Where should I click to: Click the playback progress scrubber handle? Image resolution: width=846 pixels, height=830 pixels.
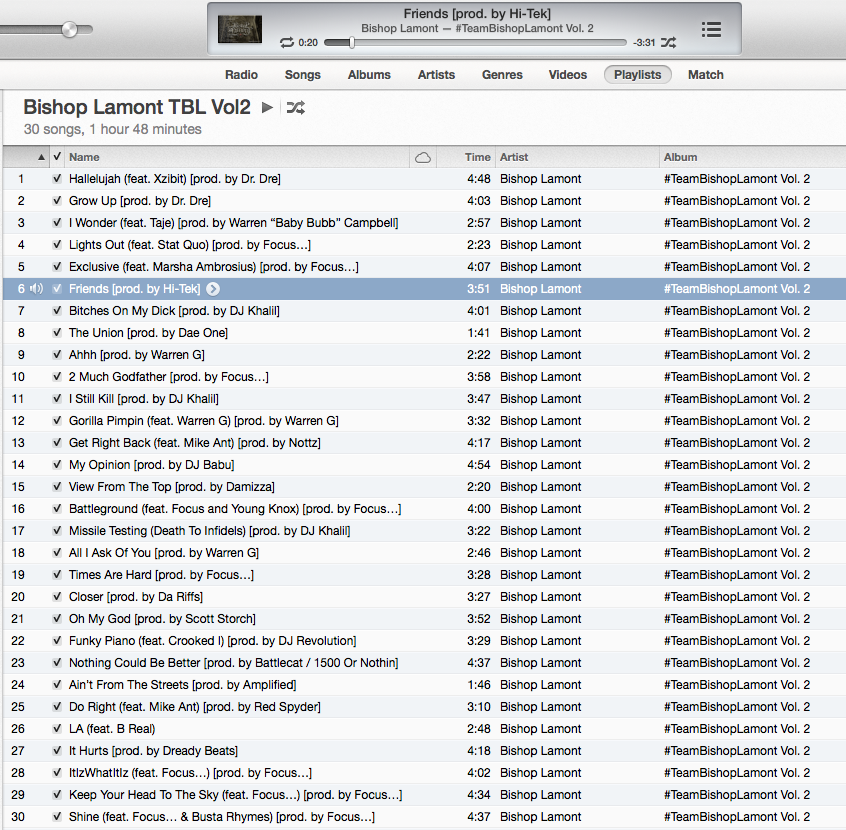point(352,43)
